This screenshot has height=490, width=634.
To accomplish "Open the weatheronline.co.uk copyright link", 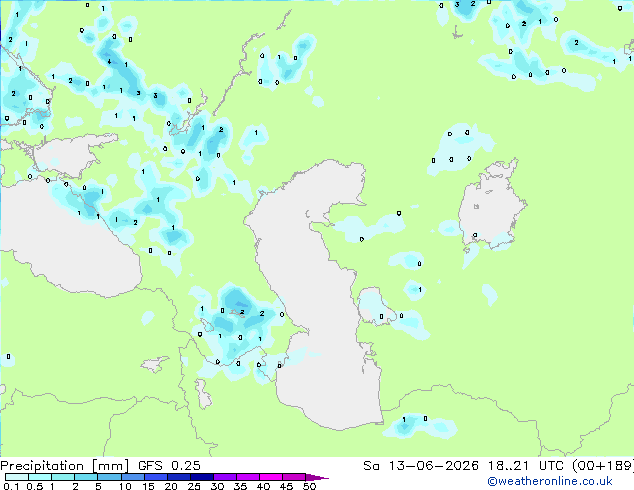I will [550, 481].
